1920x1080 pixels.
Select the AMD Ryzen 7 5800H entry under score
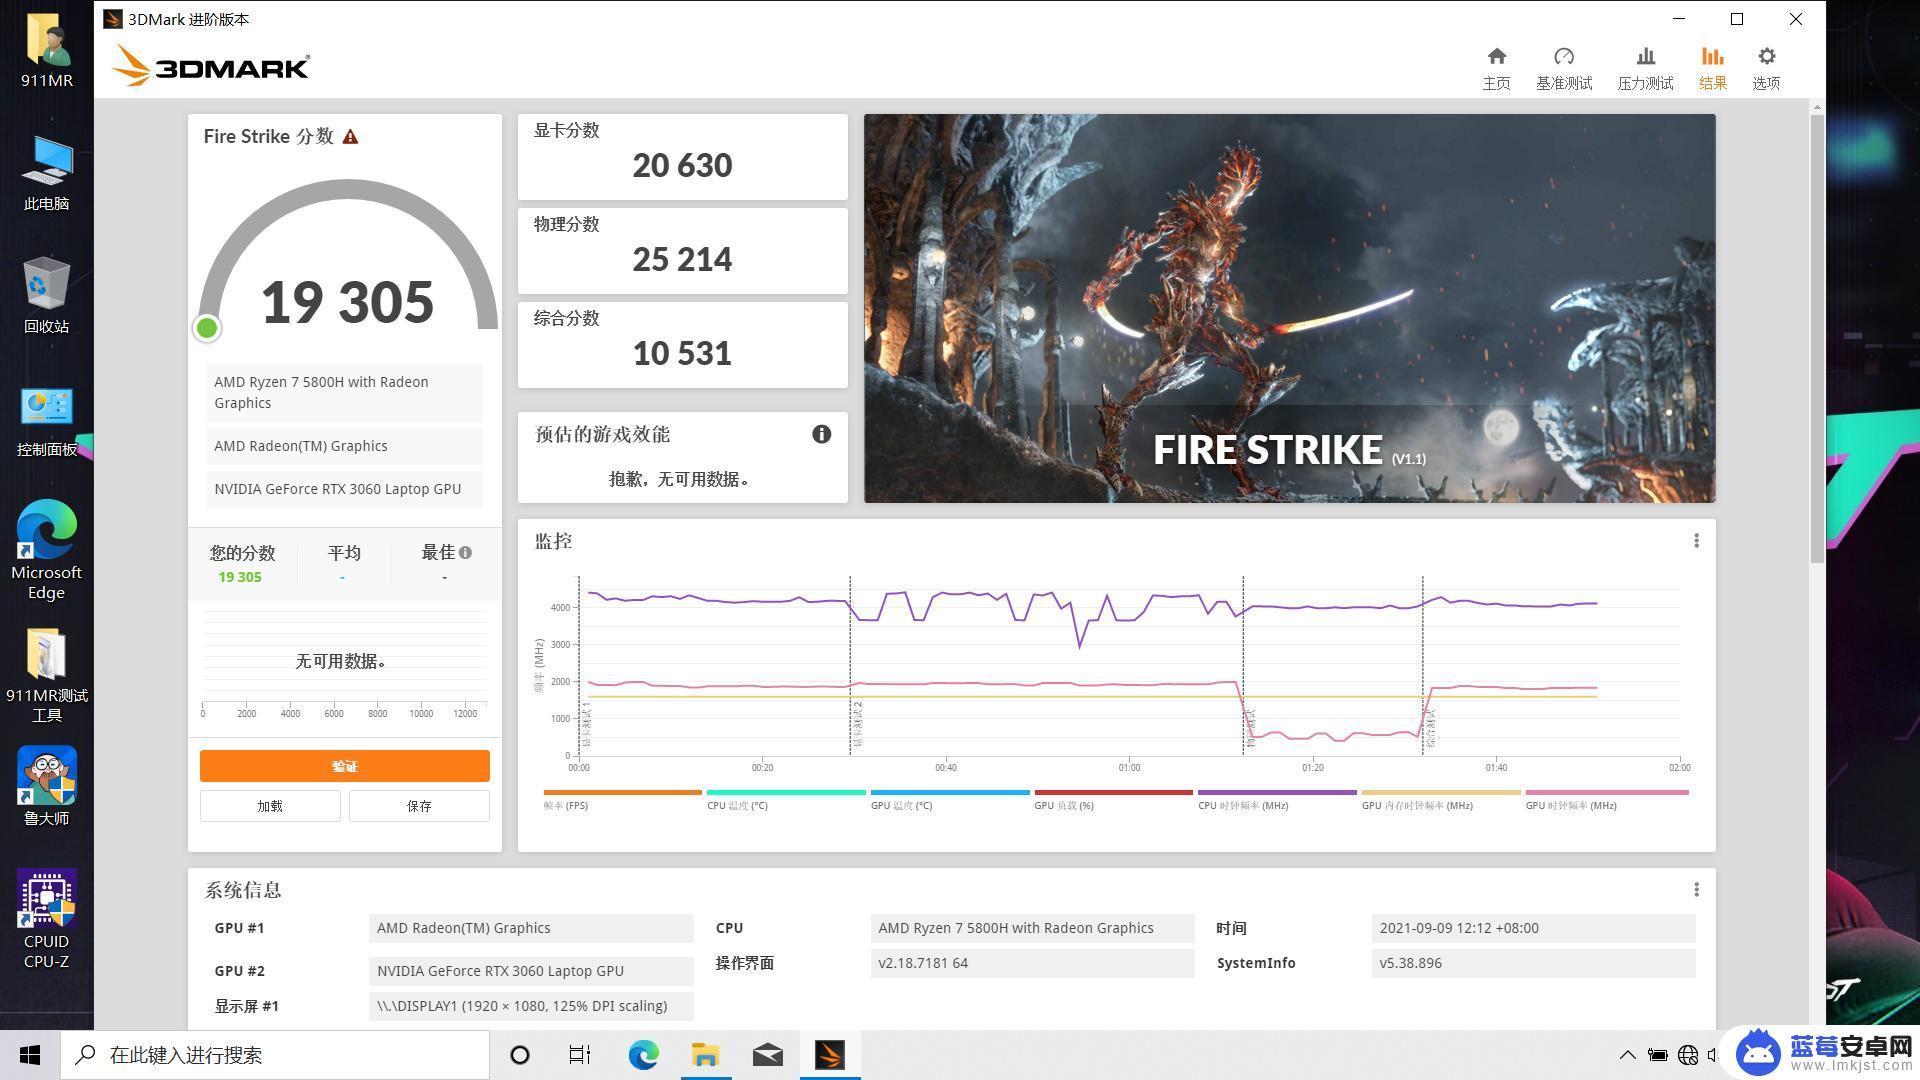pyautogui.click(x=344, y=392)
